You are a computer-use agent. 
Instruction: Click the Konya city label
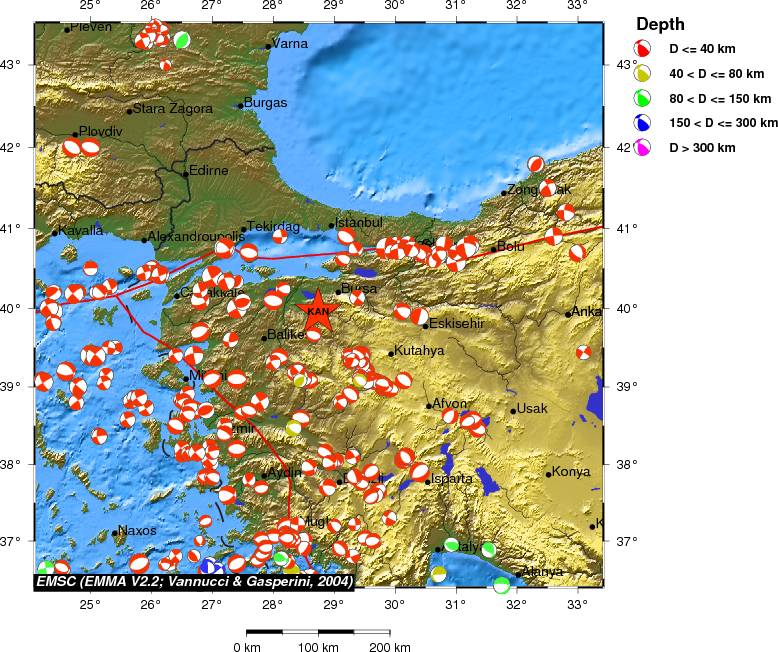pyautogui.click(x=571, y=472)
